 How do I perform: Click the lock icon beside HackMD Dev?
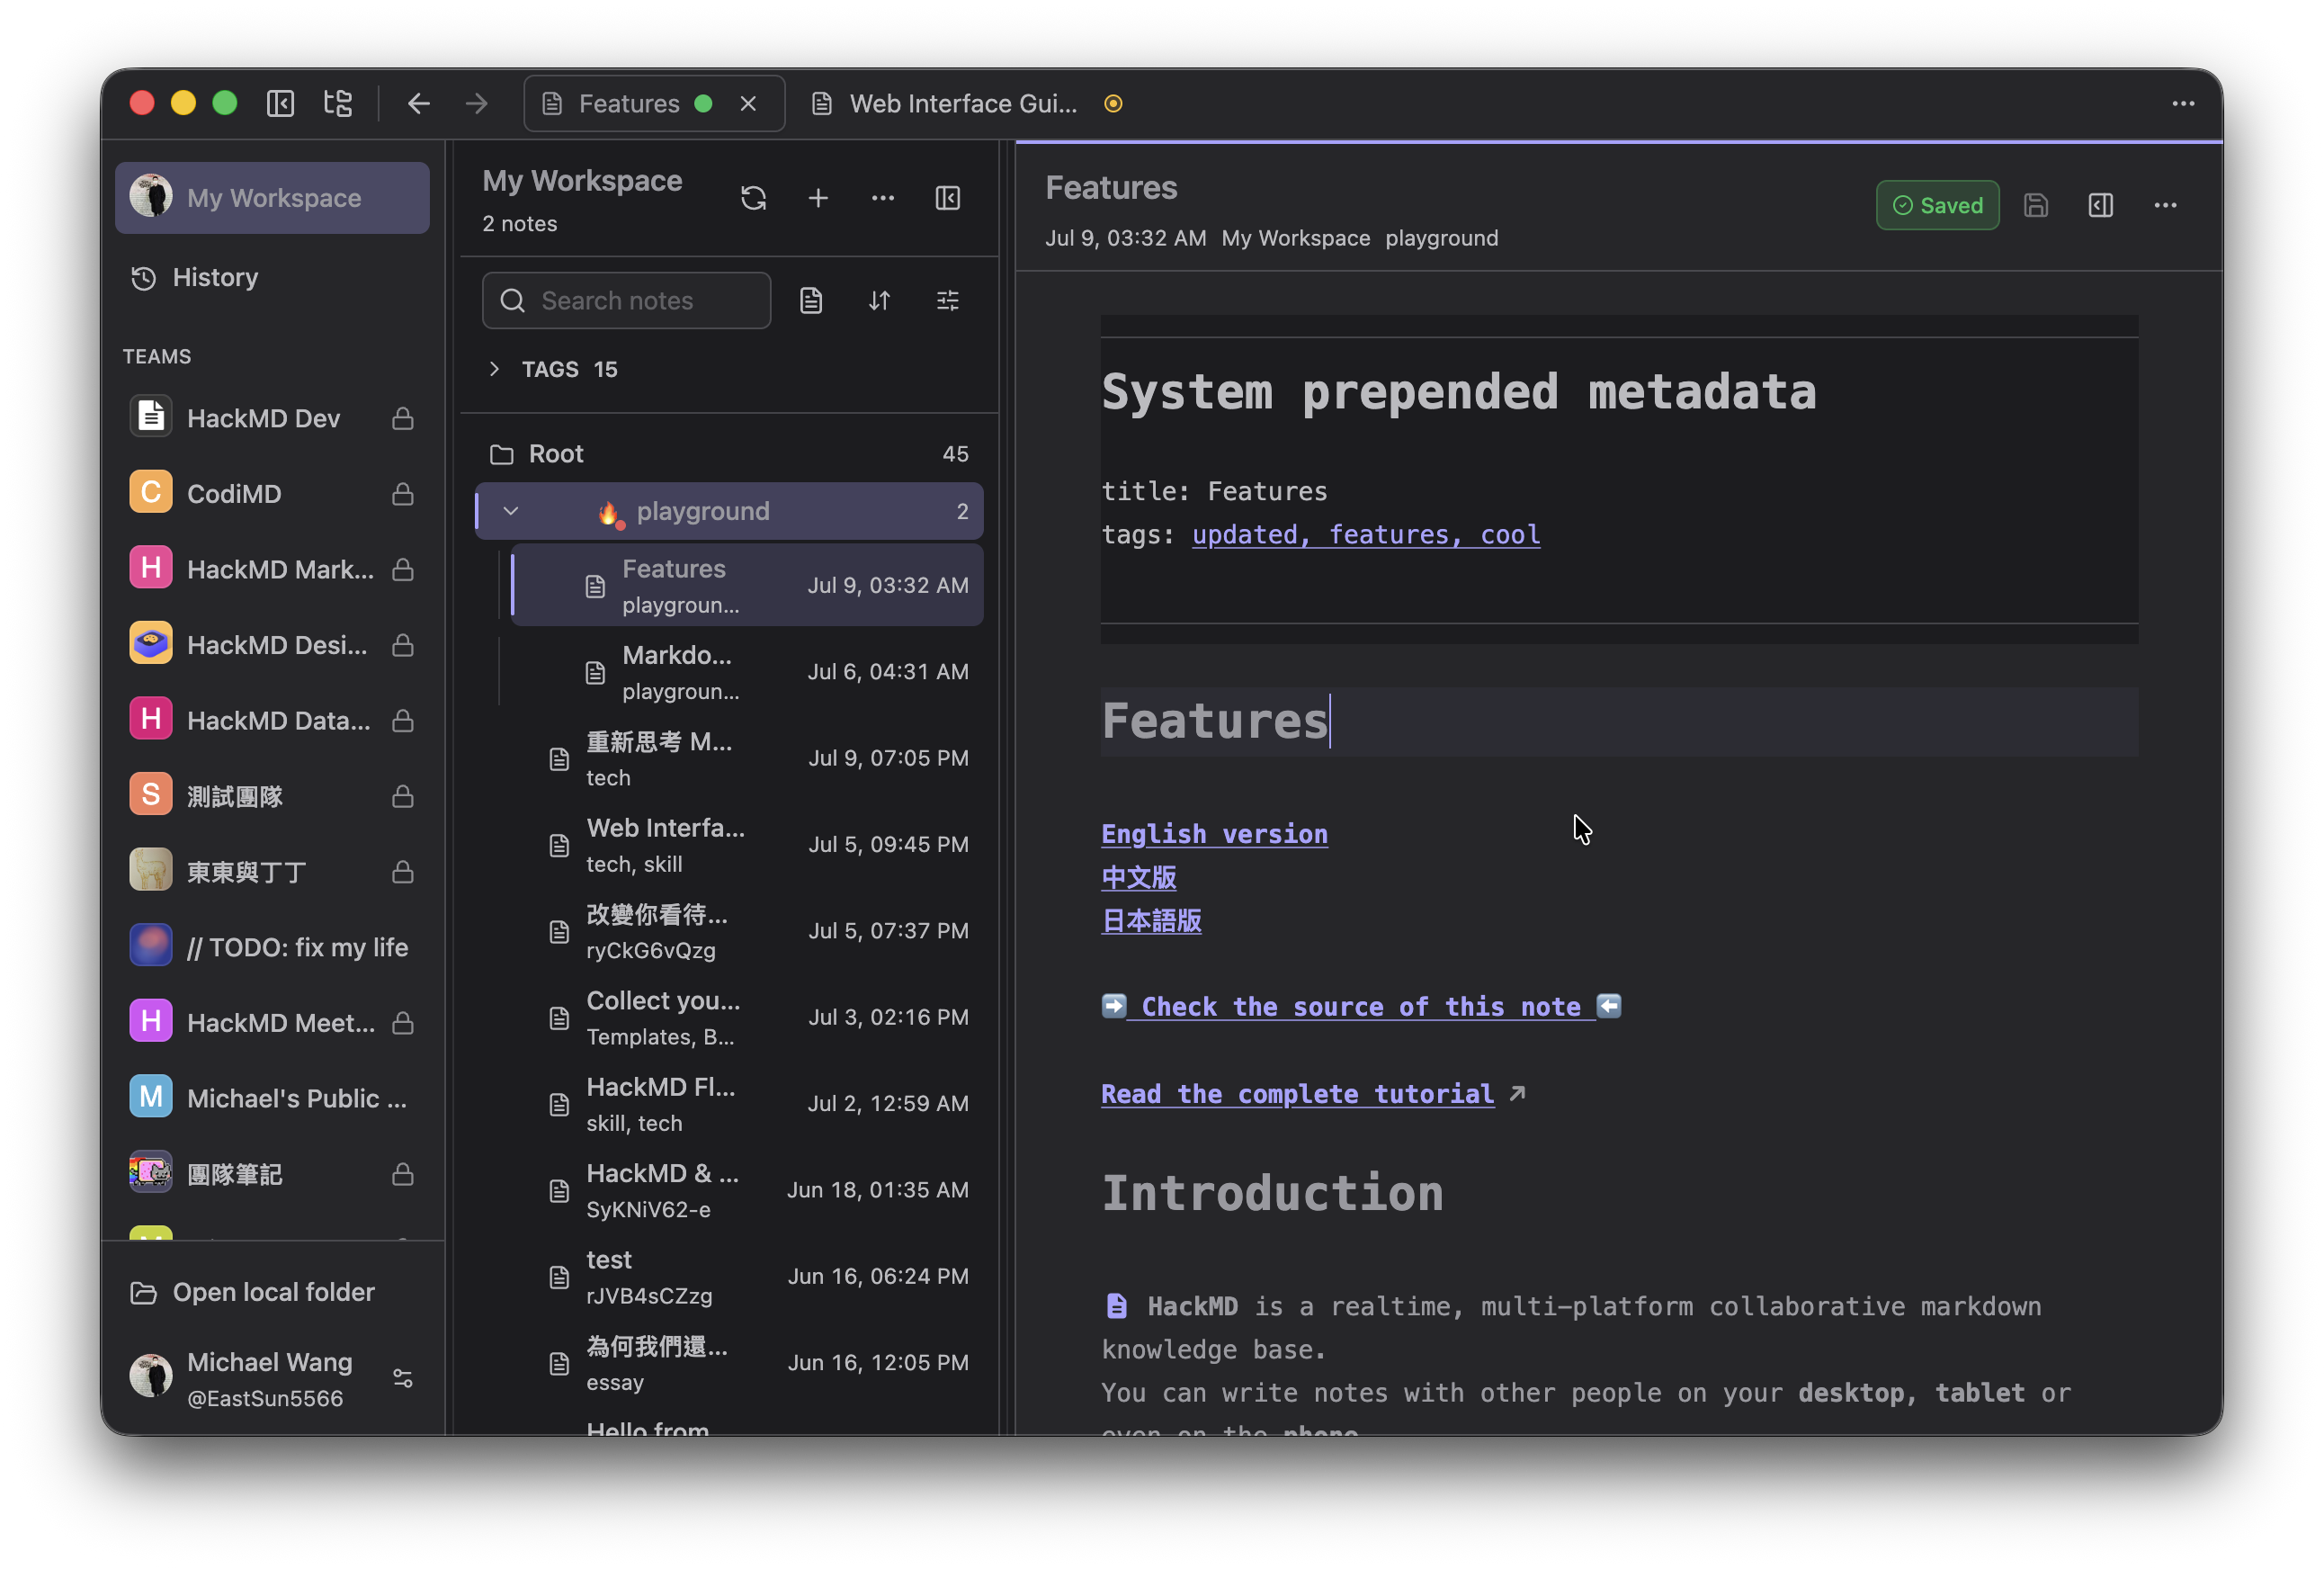coord(403,418)
